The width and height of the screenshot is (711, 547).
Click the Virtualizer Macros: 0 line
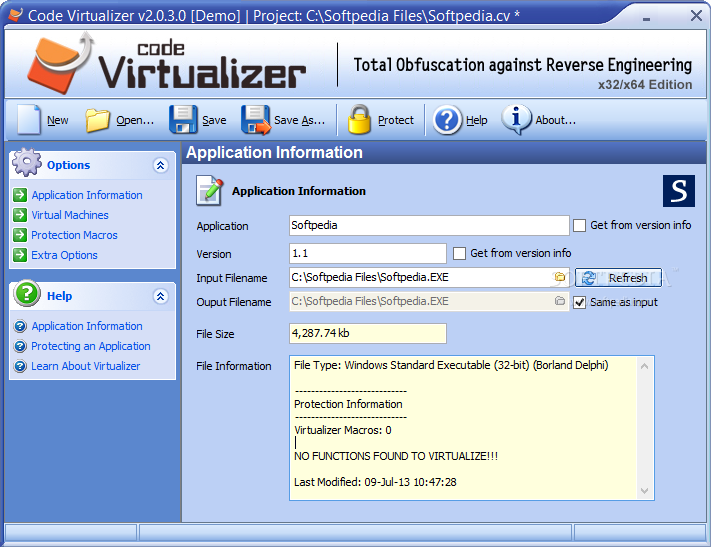click(x=342, y=430)
